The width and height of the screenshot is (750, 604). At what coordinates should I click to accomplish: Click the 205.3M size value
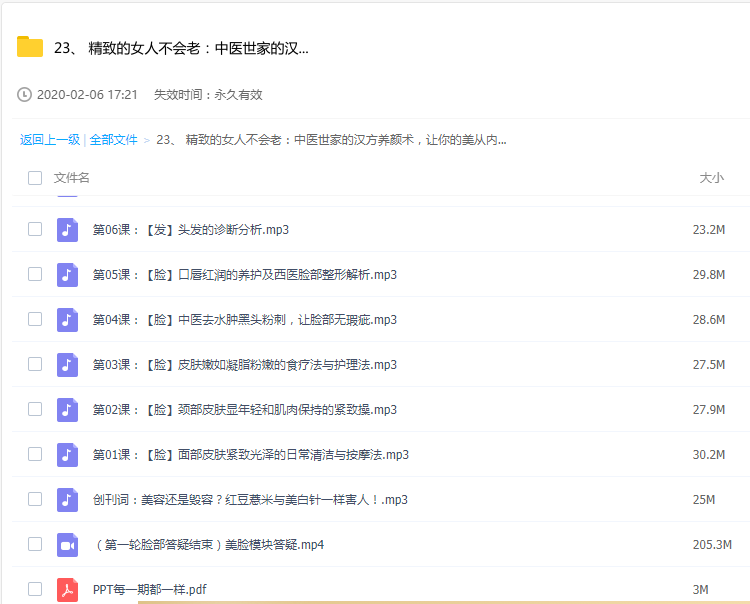click(x=712, y=545)
